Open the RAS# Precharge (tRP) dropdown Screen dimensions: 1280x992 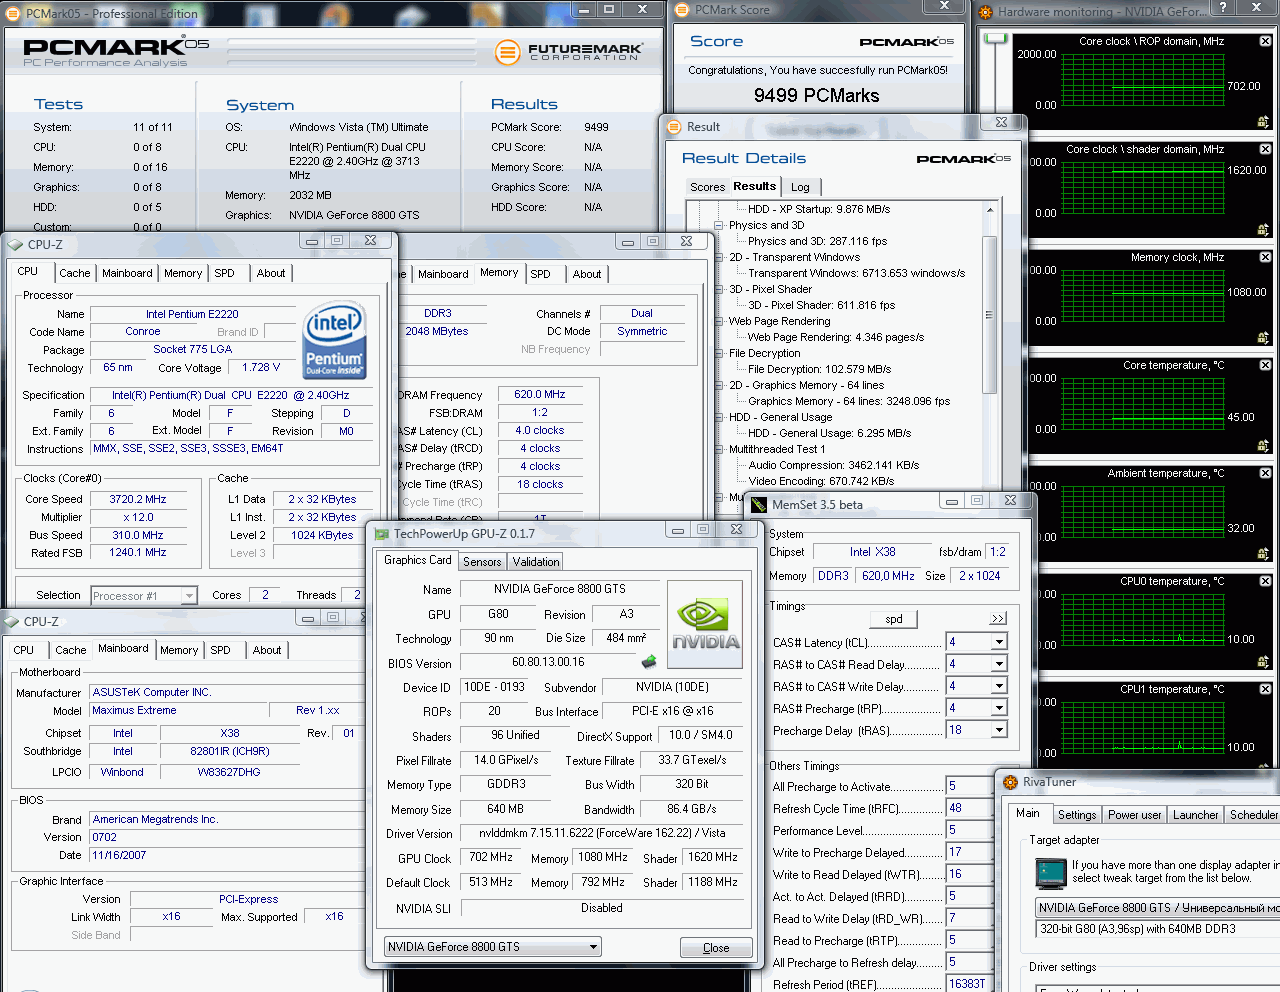[x=998, y=708]
